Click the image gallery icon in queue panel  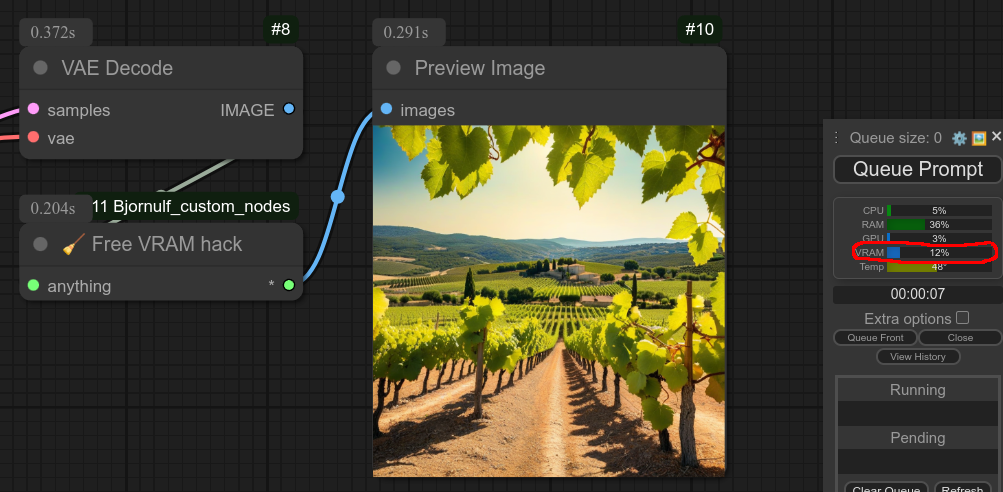979,138
